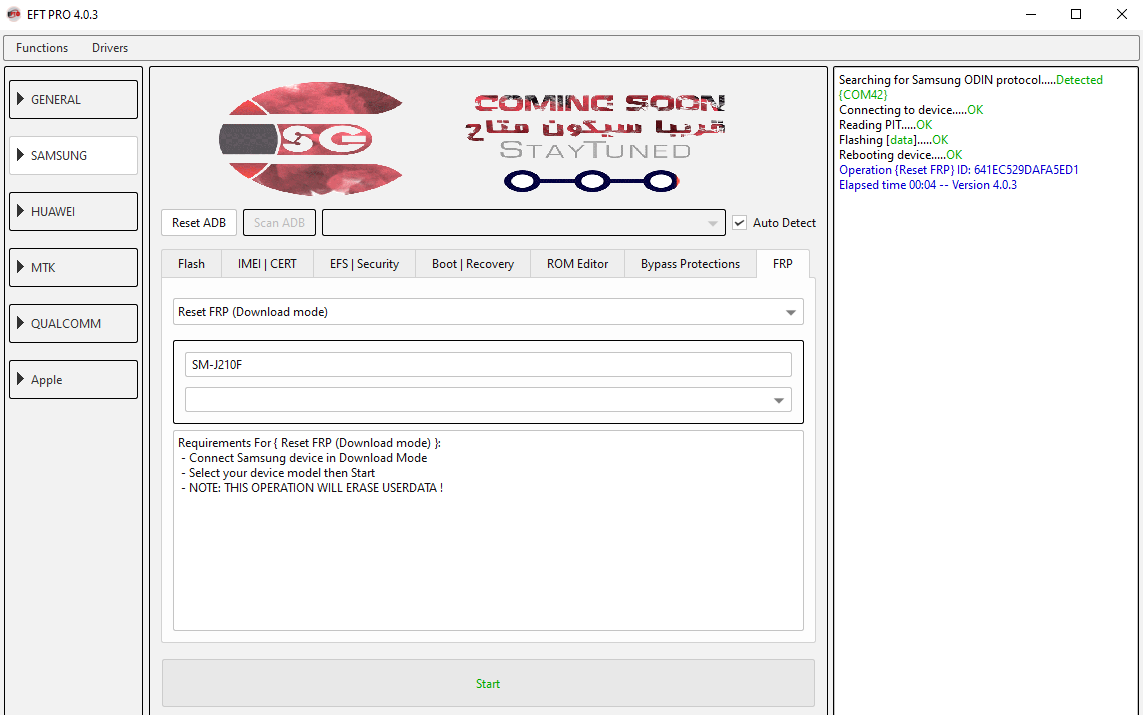The height and width of the screenshot is (715, 1143).
Task: Click the 'Flashing [data]' log line
Action: coord(894,140)
